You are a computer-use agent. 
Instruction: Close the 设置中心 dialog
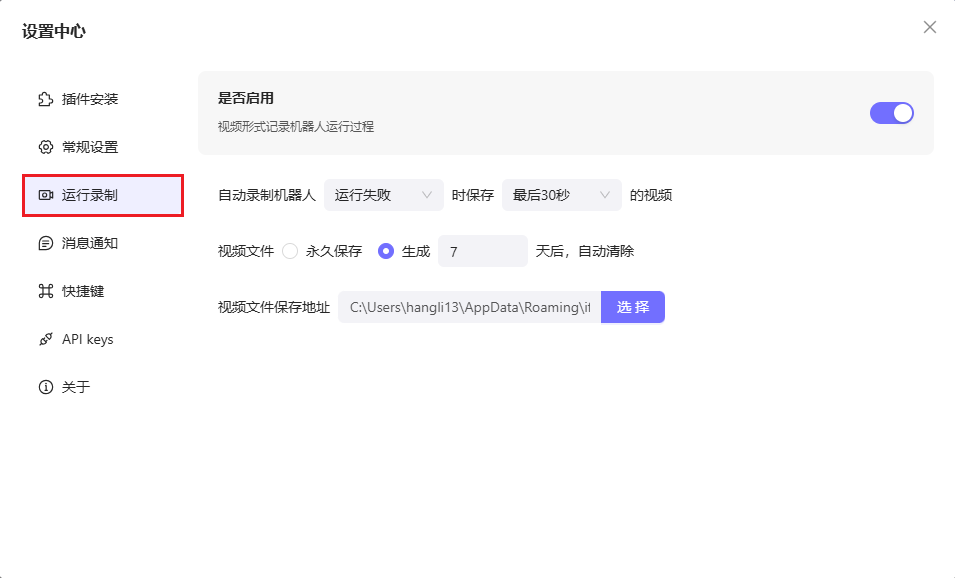point(929,27)
